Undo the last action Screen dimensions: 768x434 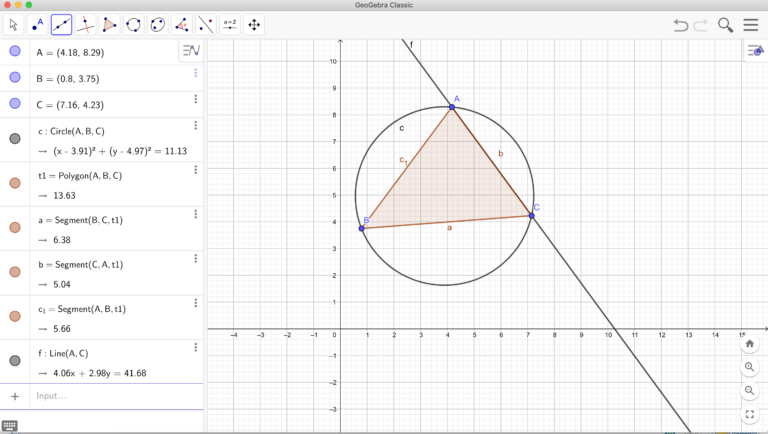[681, 25]
